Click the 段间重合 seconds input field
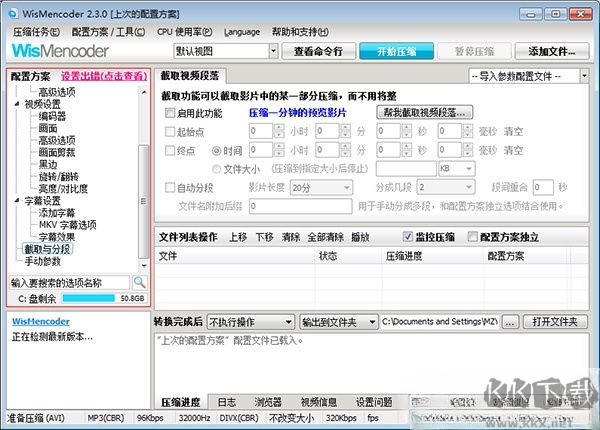This screenshot has width=600, height=430. tap(543, 187)
